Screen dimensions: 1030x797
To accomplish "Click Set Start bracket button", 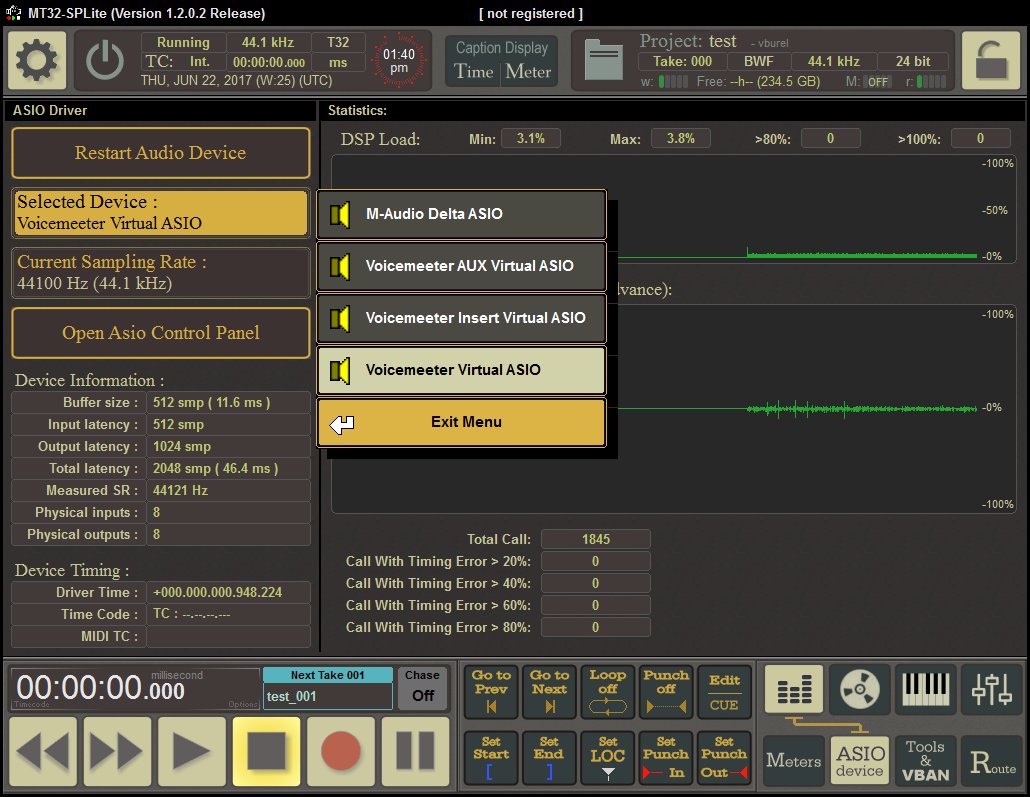I will [x=491, y=758].
